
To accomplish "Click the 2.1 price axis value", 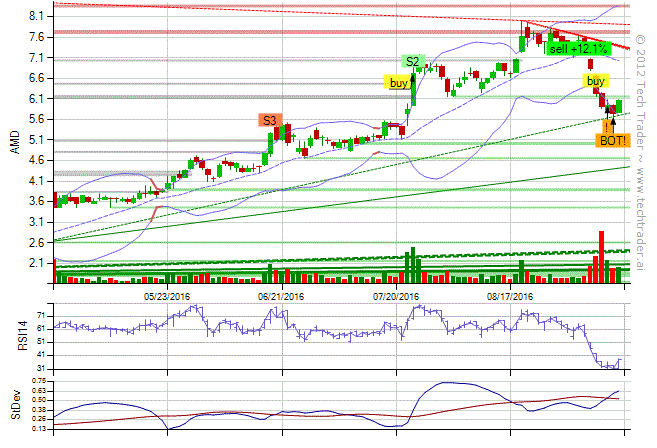I will (x=36, y=263).
